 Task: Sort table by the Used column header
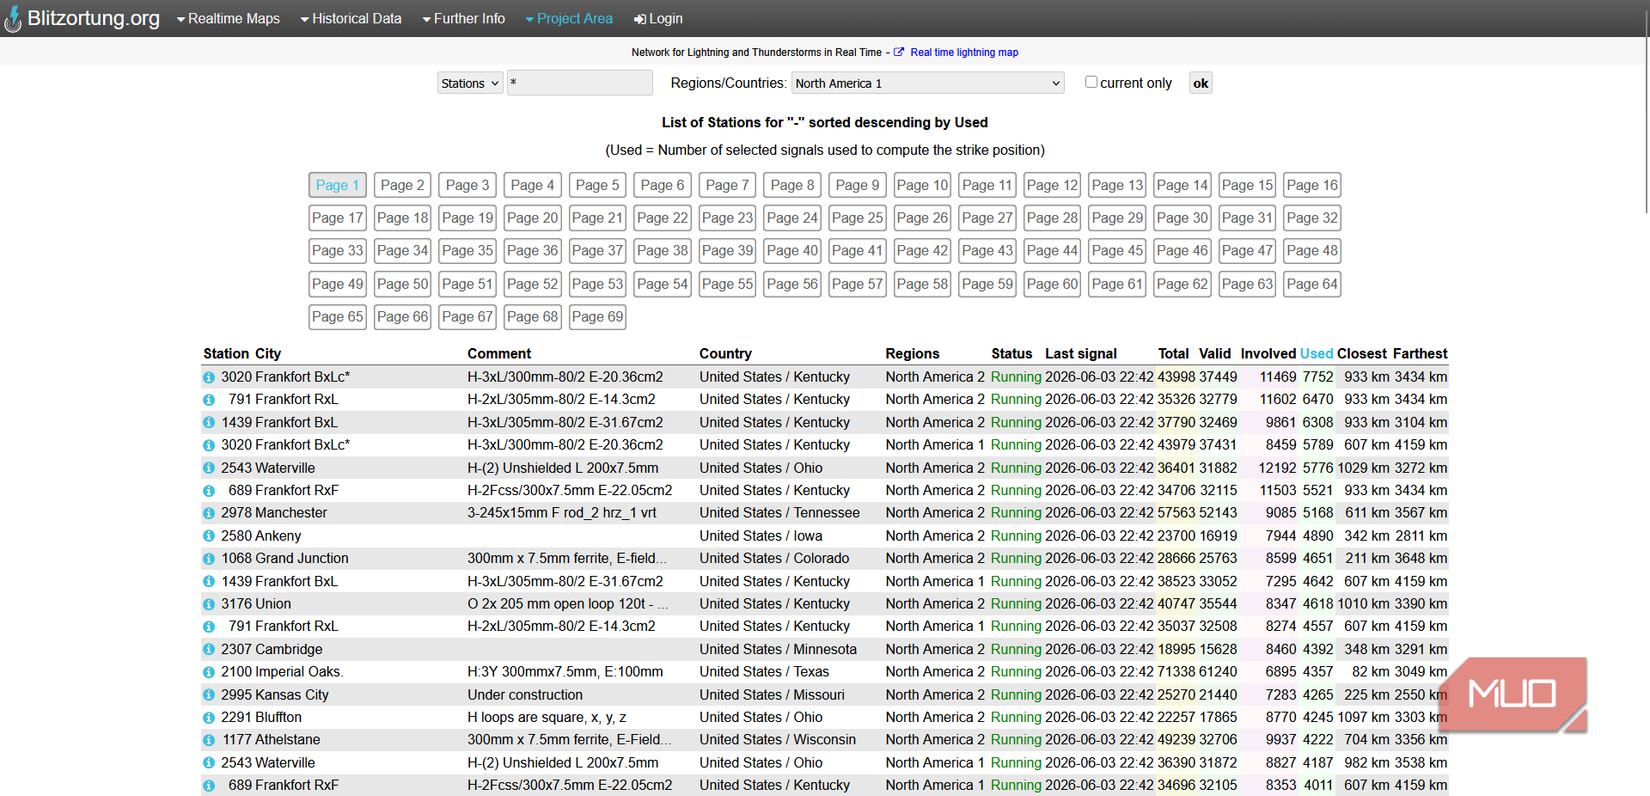coord(1316,354)
